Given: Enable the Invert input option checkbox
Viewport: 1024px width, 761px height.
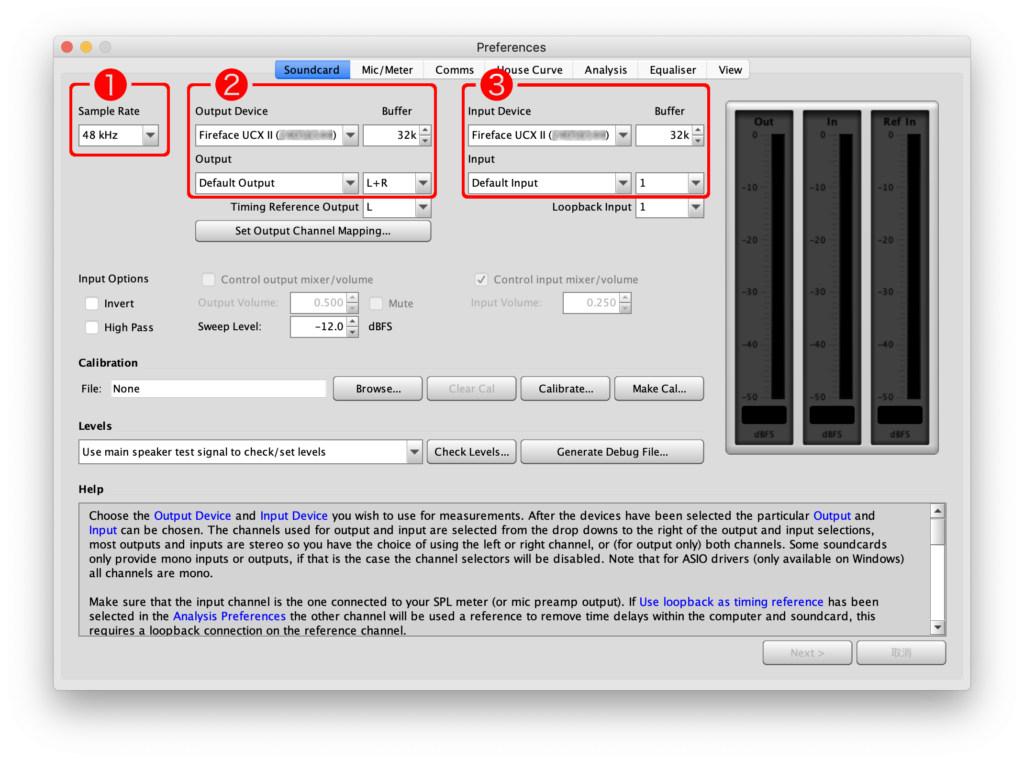Looking at the screenshot, I should click(x=92, y=303).
